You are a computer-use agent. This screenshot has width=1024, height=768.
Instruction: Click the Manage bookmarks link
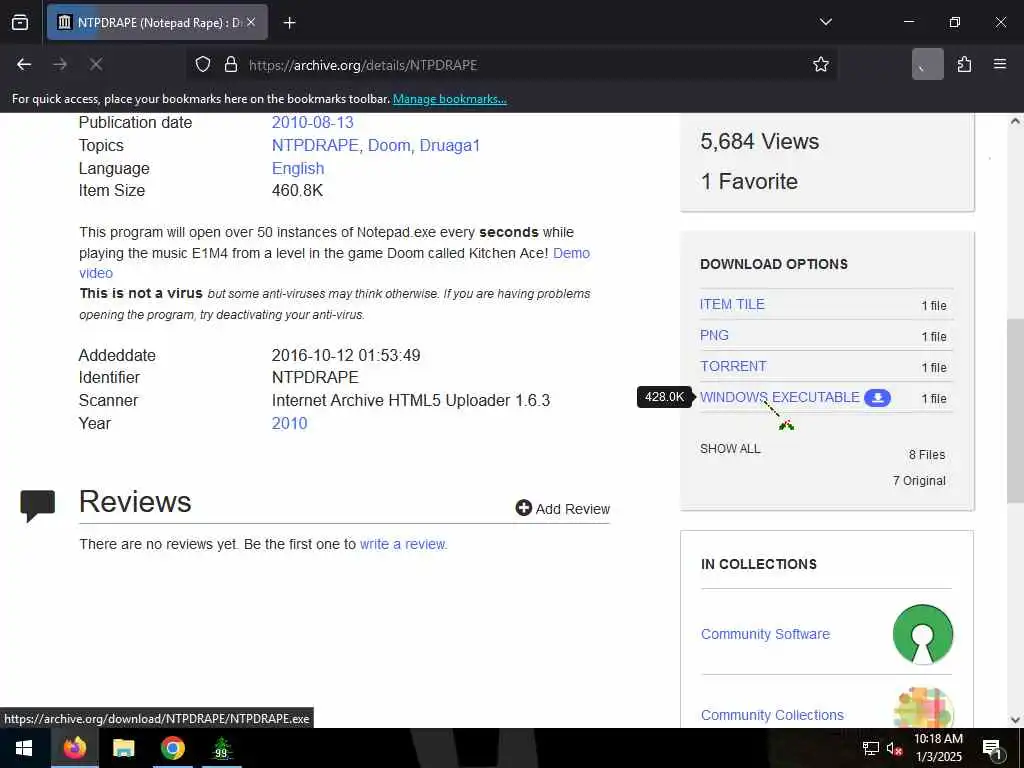[449, 99]
